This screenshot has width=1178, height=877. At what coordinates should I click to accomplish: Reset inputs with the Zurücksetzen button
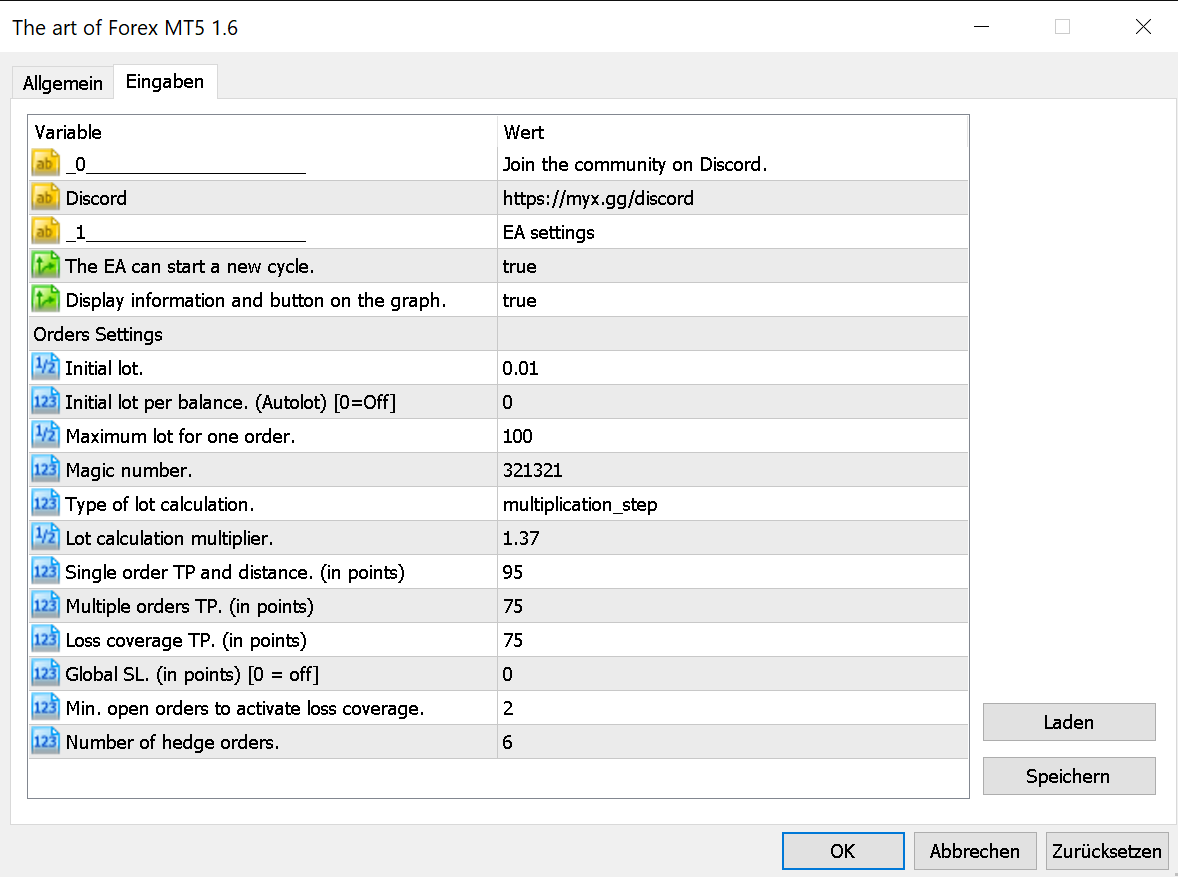(1107, 851)
